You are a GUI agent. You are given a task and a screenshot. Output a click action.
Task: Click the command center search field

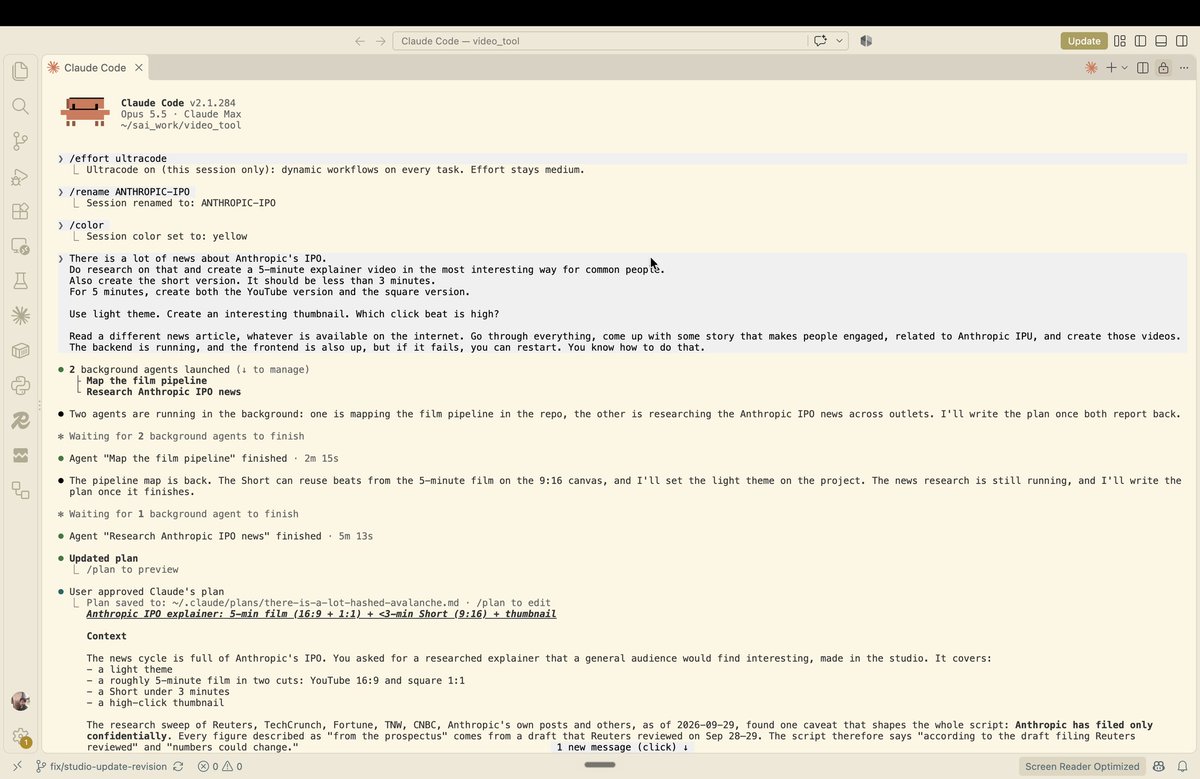click(600, 41)
